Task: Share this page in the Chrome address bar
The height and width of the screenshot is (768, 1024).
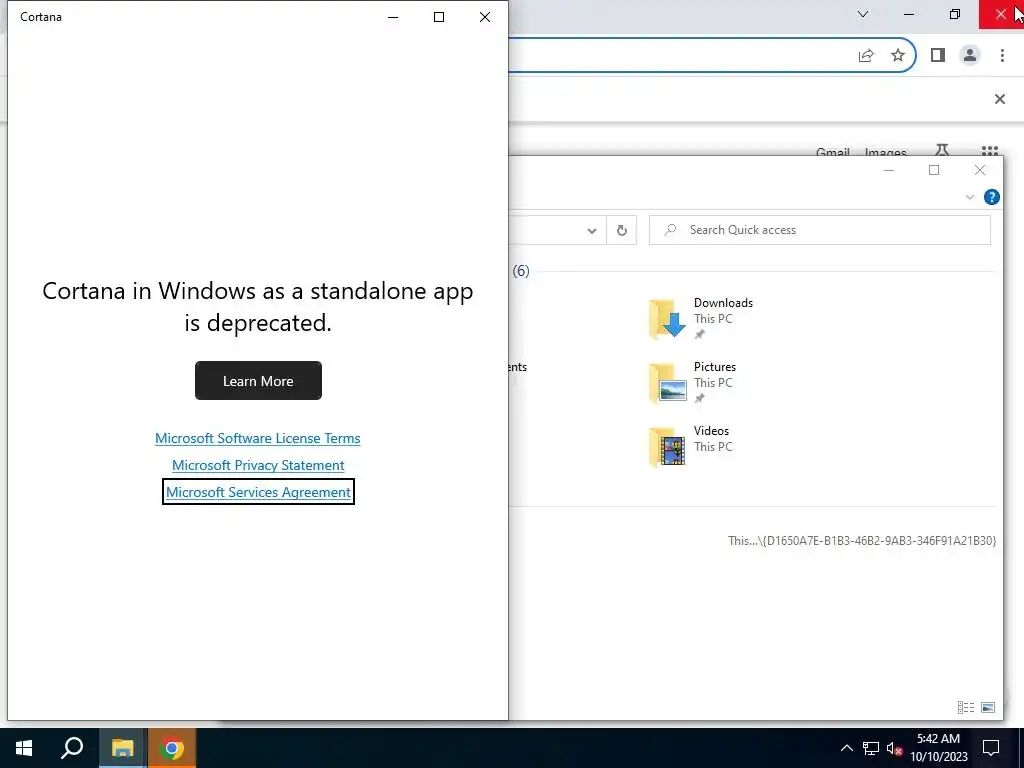Action: [x=866, y=56]
